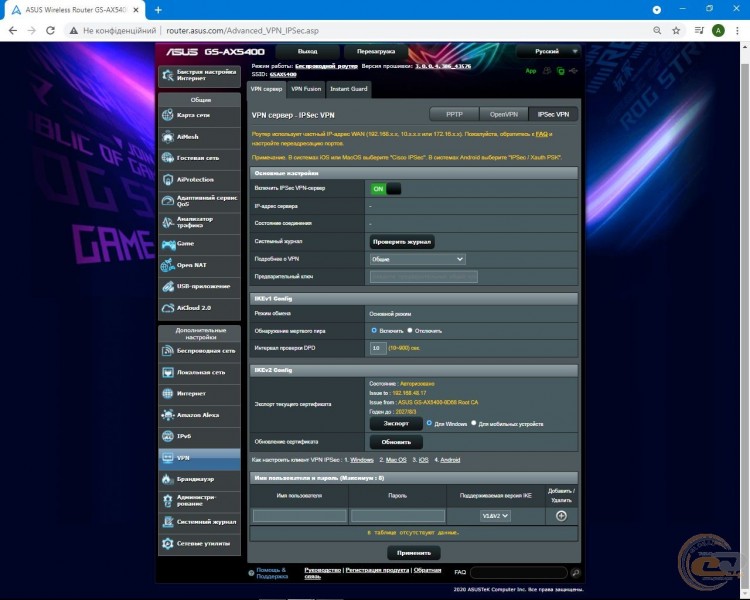Screen dimensions: 750x600
Task: Open VPN sidebar icon
Action: [x=167, y=458]
